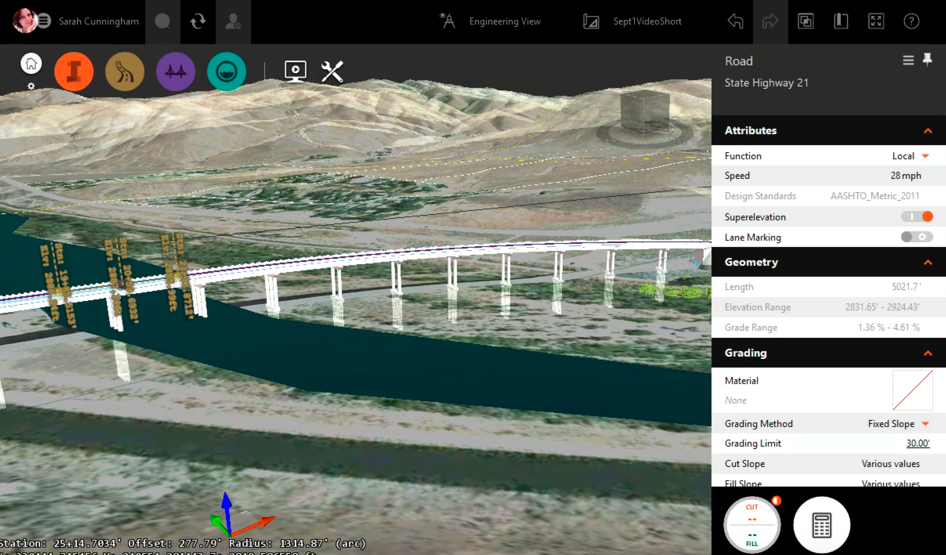Image resolution: width=946 pixels, height=555 pixels.
Task: Pin the Road panel
Action: (x=927, y=60)
